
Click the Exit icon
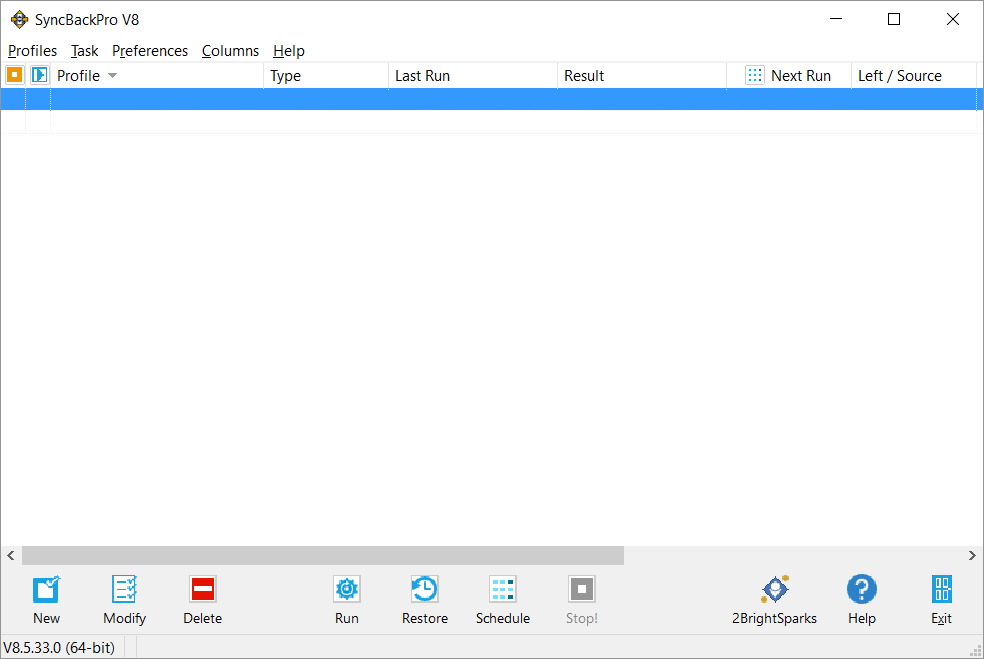(x=941, y=589)
